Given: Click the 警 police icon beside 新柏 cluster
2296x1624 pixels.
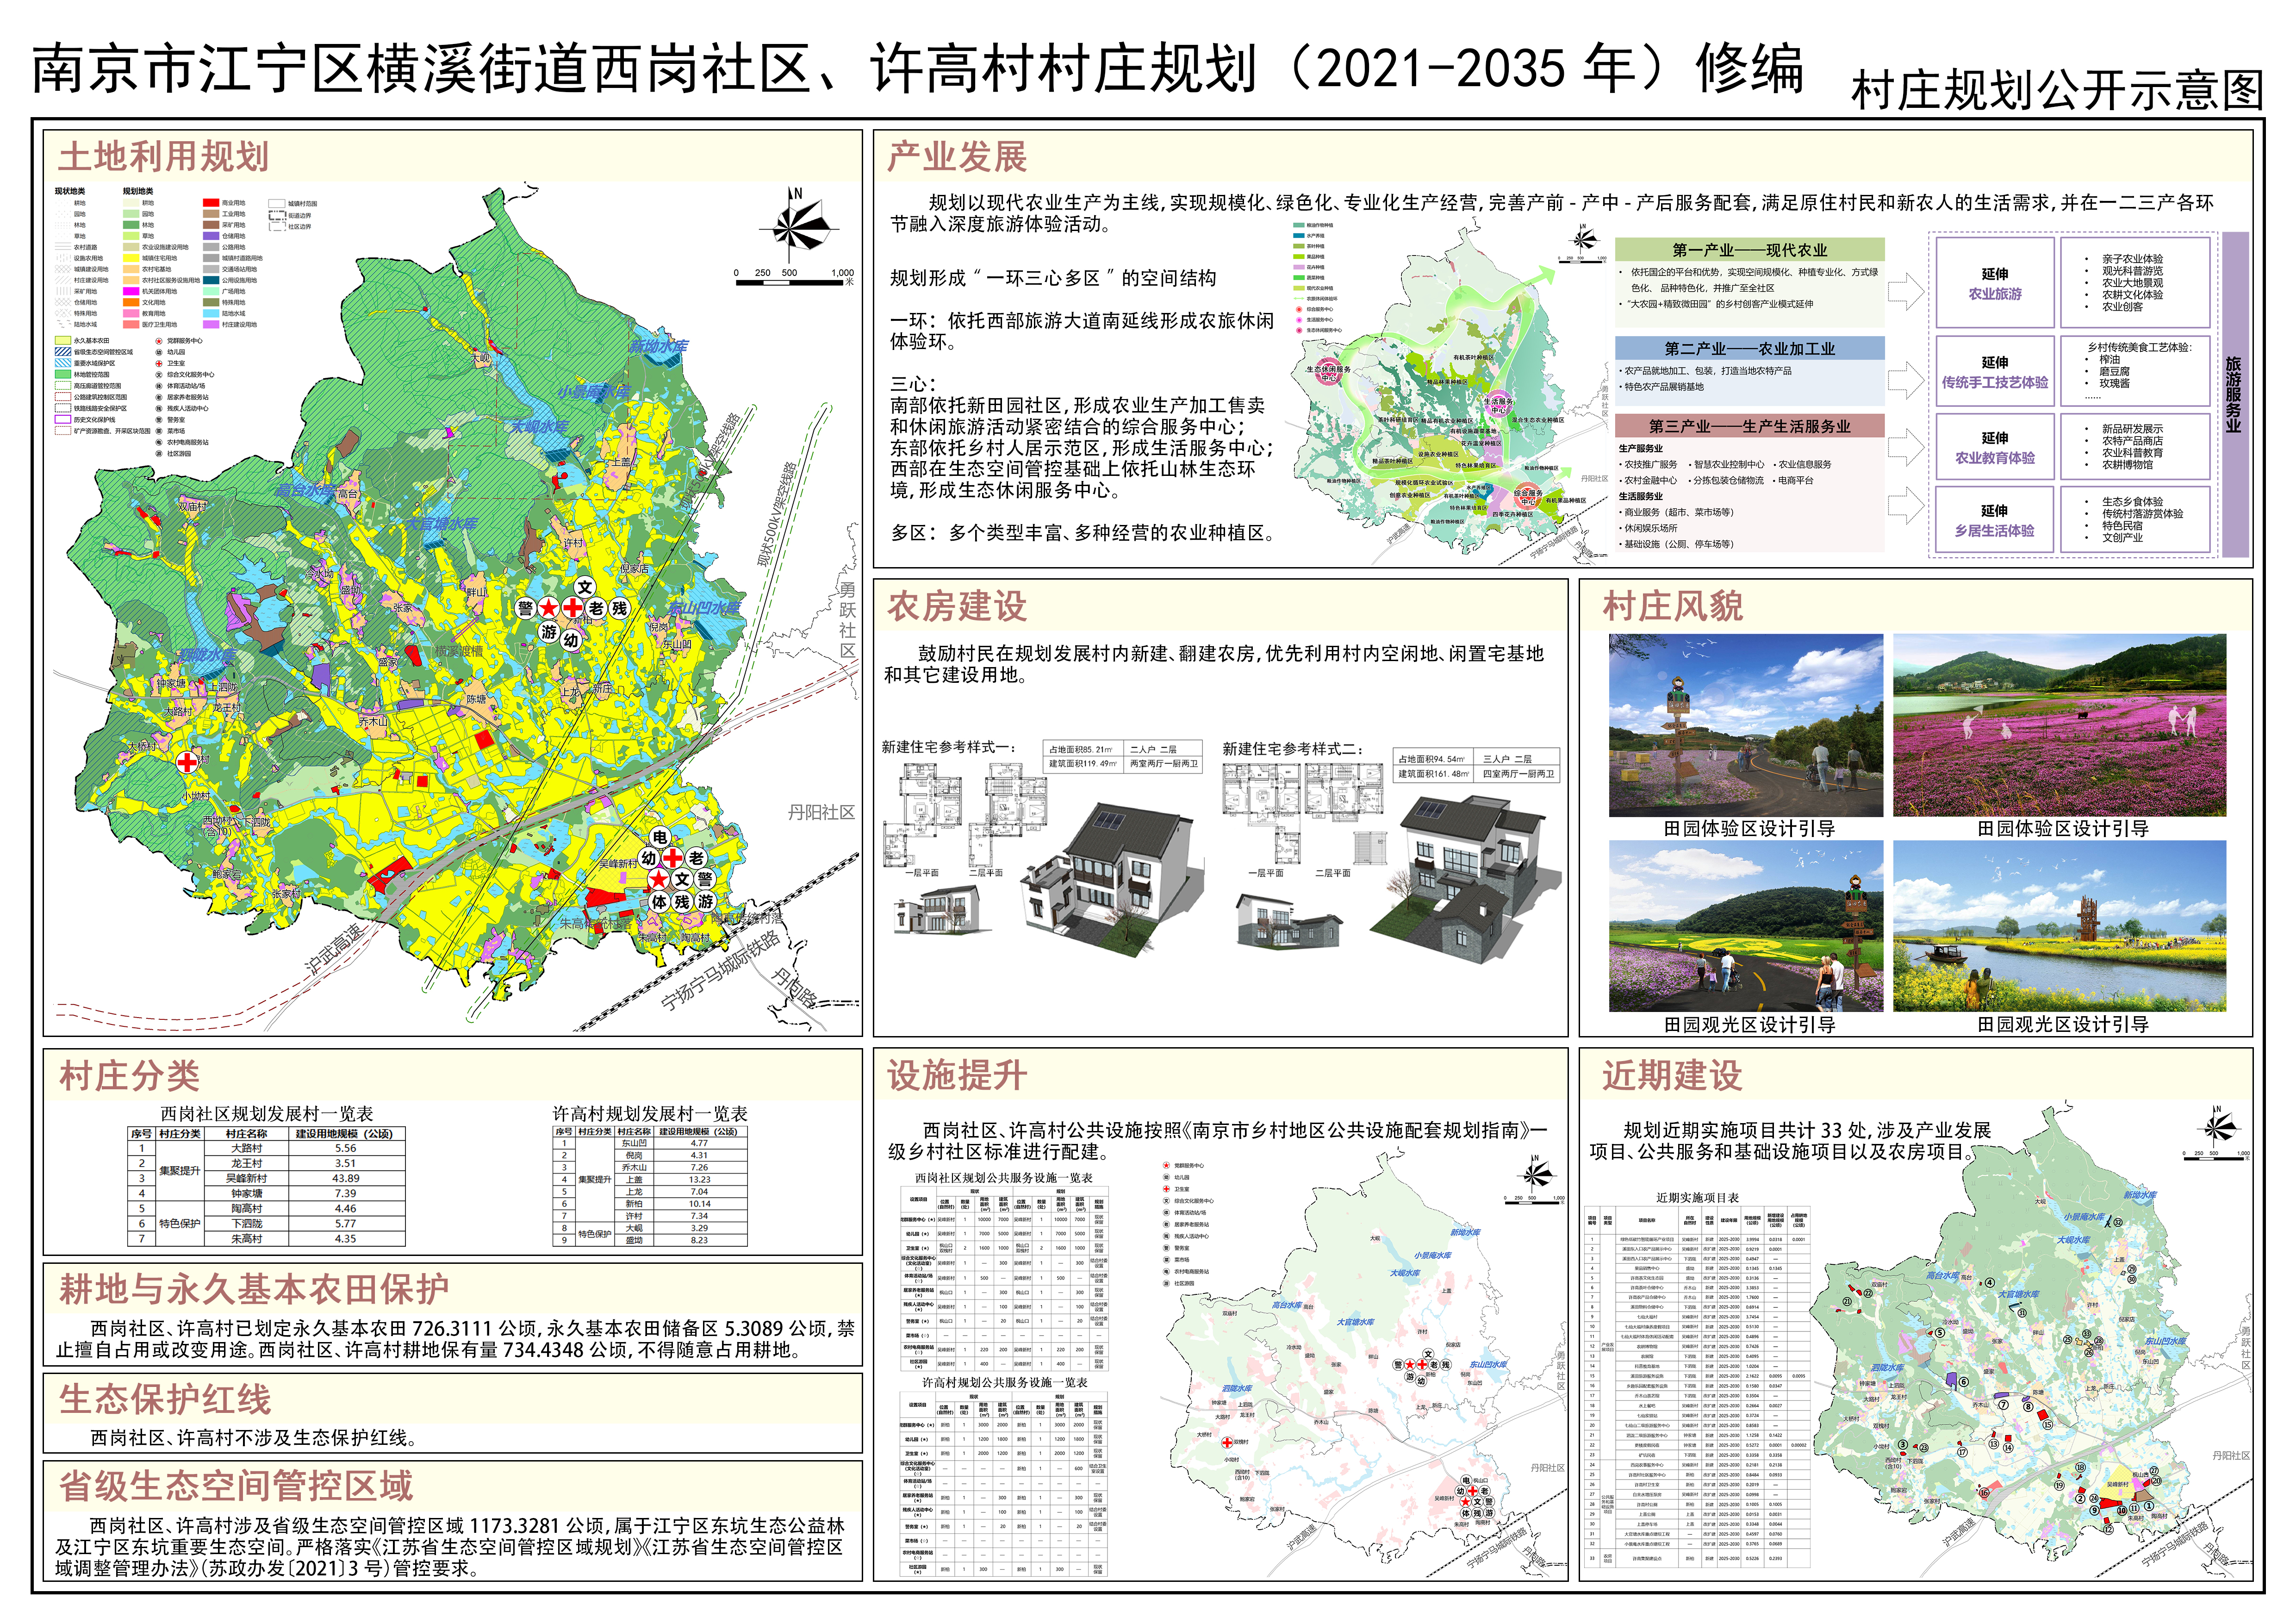Looking at the screenshot, I should point(526,608).
